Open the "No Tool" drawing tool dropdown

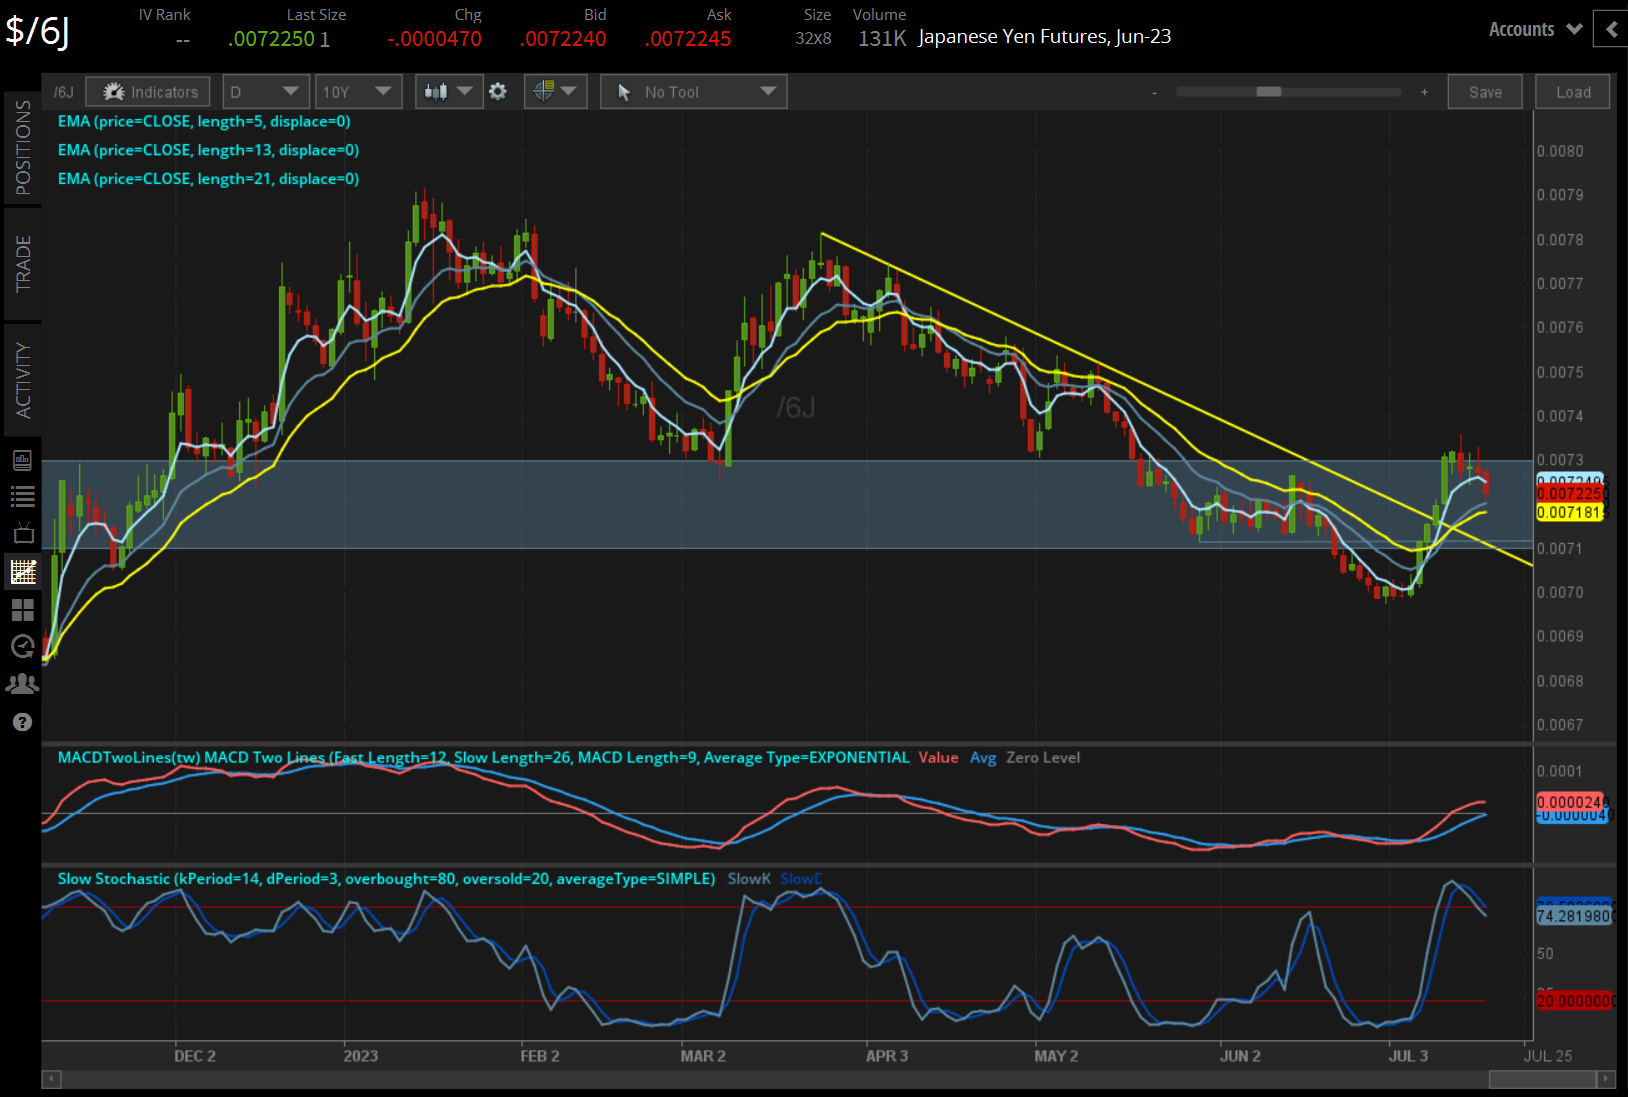click(x=693, y=91)
